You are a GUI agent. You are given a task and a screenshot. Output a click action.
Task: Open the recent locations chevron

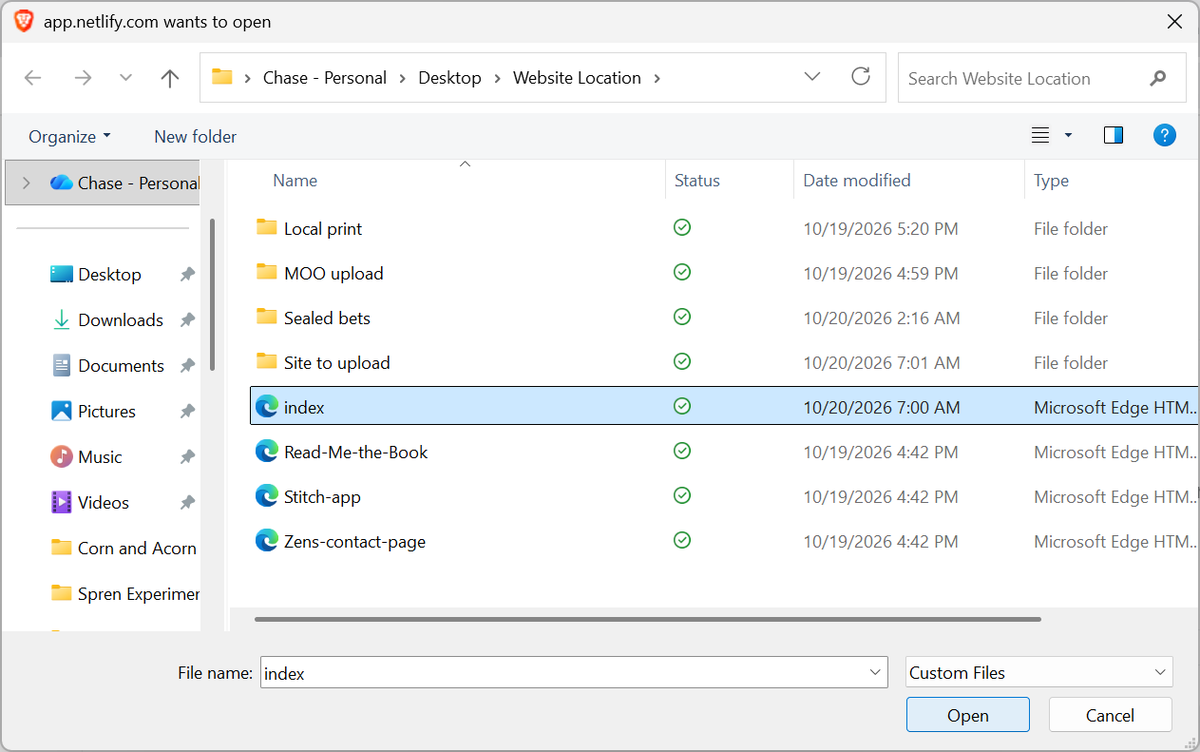pyautogui.click(x=126, y=78)
